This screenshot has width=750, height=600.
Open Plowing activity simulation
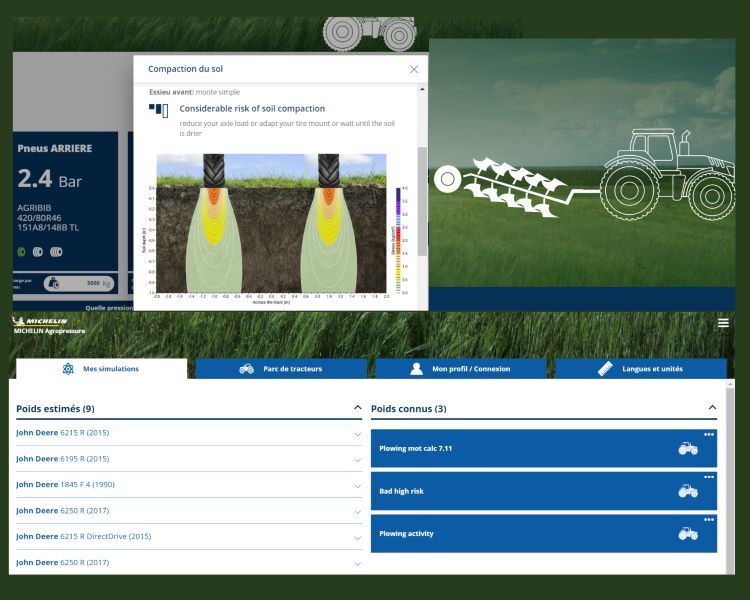(x=544, y=533)
